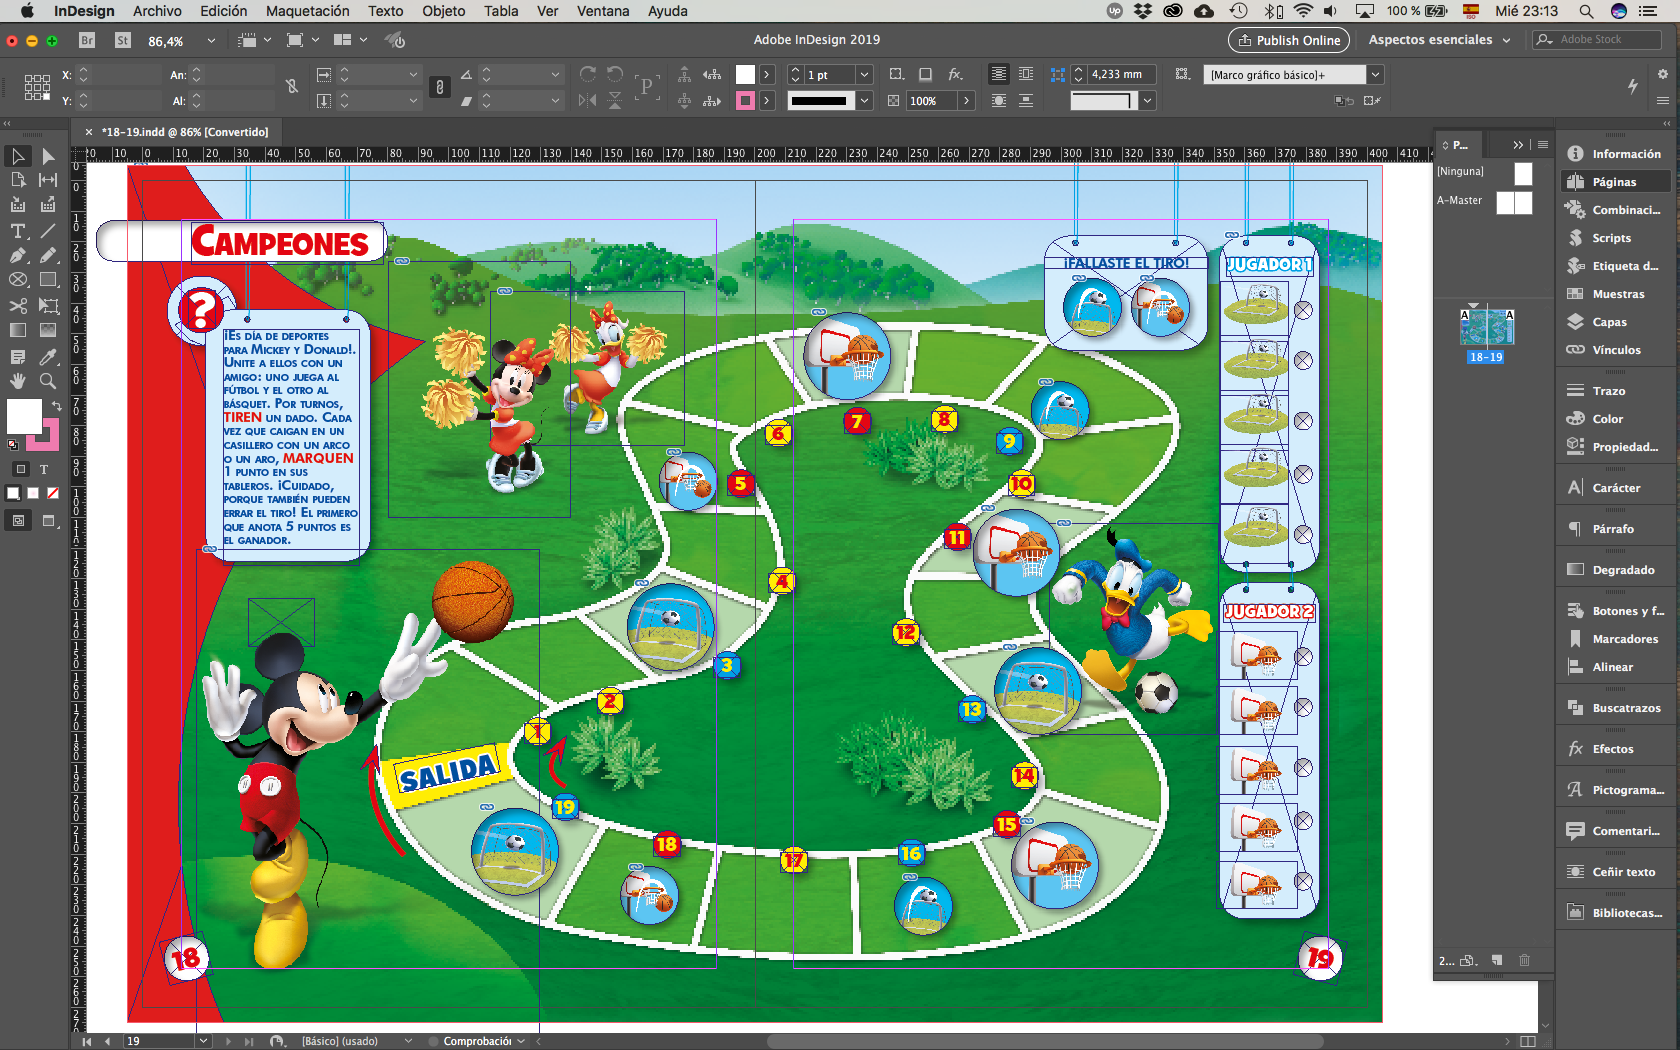Viewport: 1680px width, 1050px height.
Task: Click the opacity 100% field
Action: (x=932, y=100)
